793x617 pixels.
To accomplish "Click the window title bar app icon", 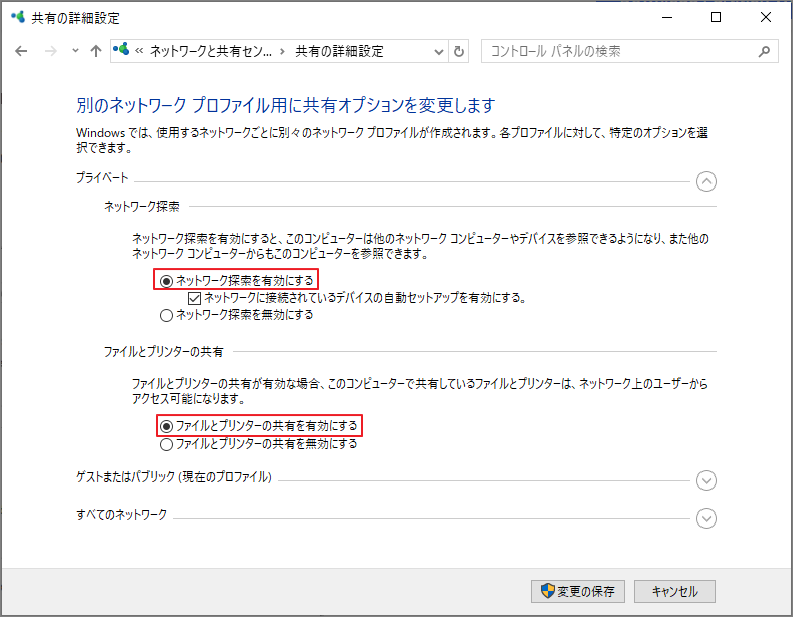I will click(x=18, y=18).
